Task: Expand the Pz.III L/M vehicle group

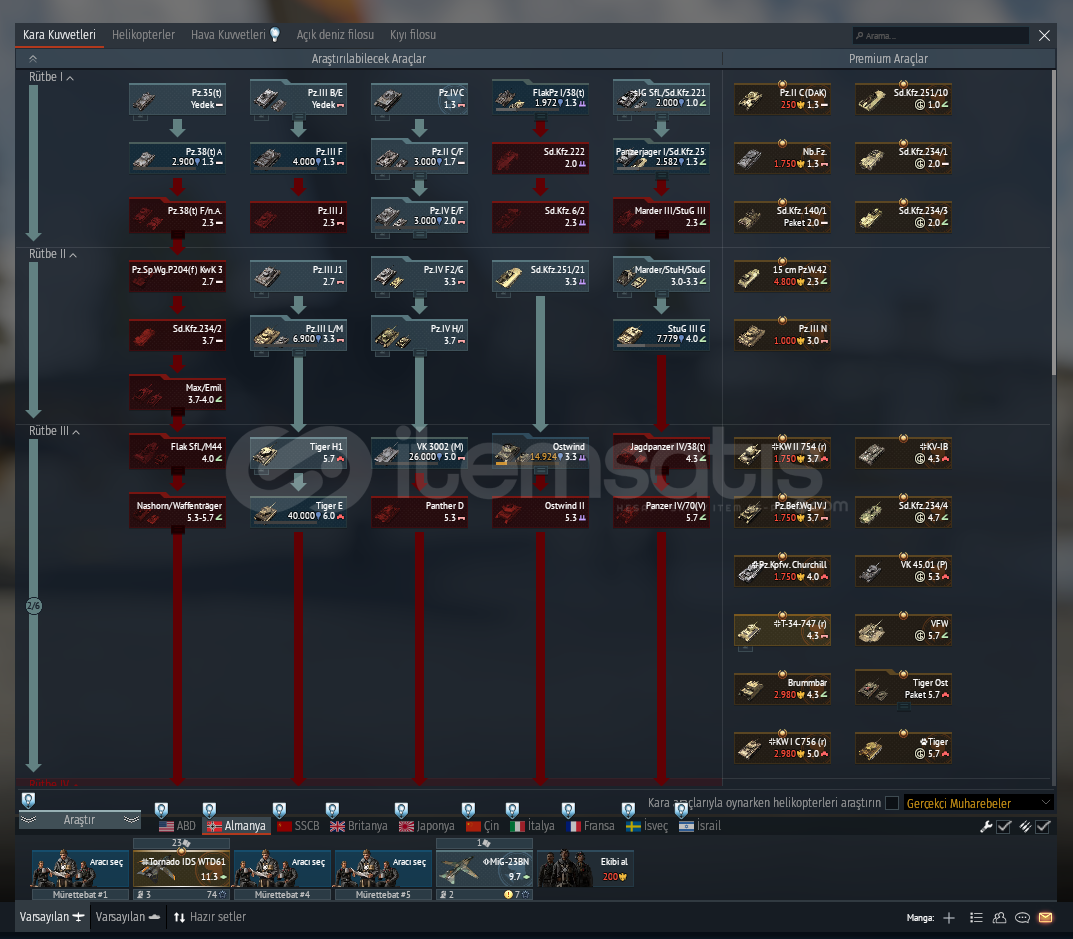Action: tap(298, 335)
